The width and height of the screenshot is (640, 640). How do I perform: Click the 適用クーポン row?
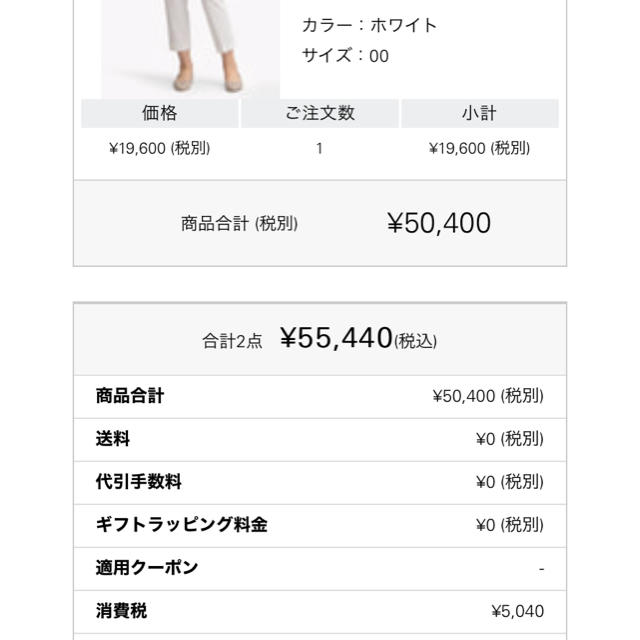320,569
